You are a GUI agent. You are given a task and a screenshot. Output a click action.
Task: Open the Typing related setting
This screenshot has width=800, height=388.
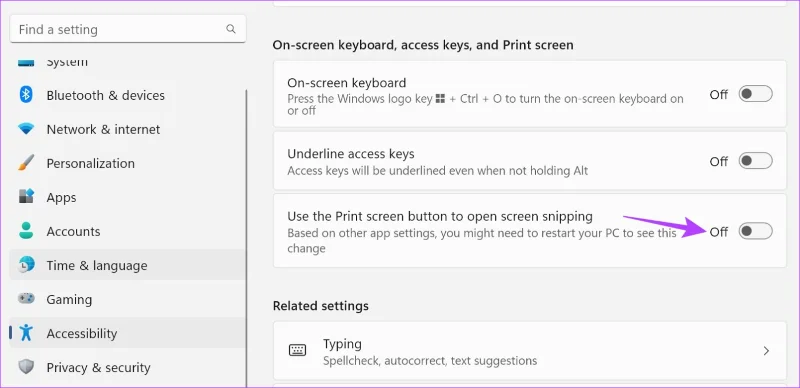tap(530, 351)
